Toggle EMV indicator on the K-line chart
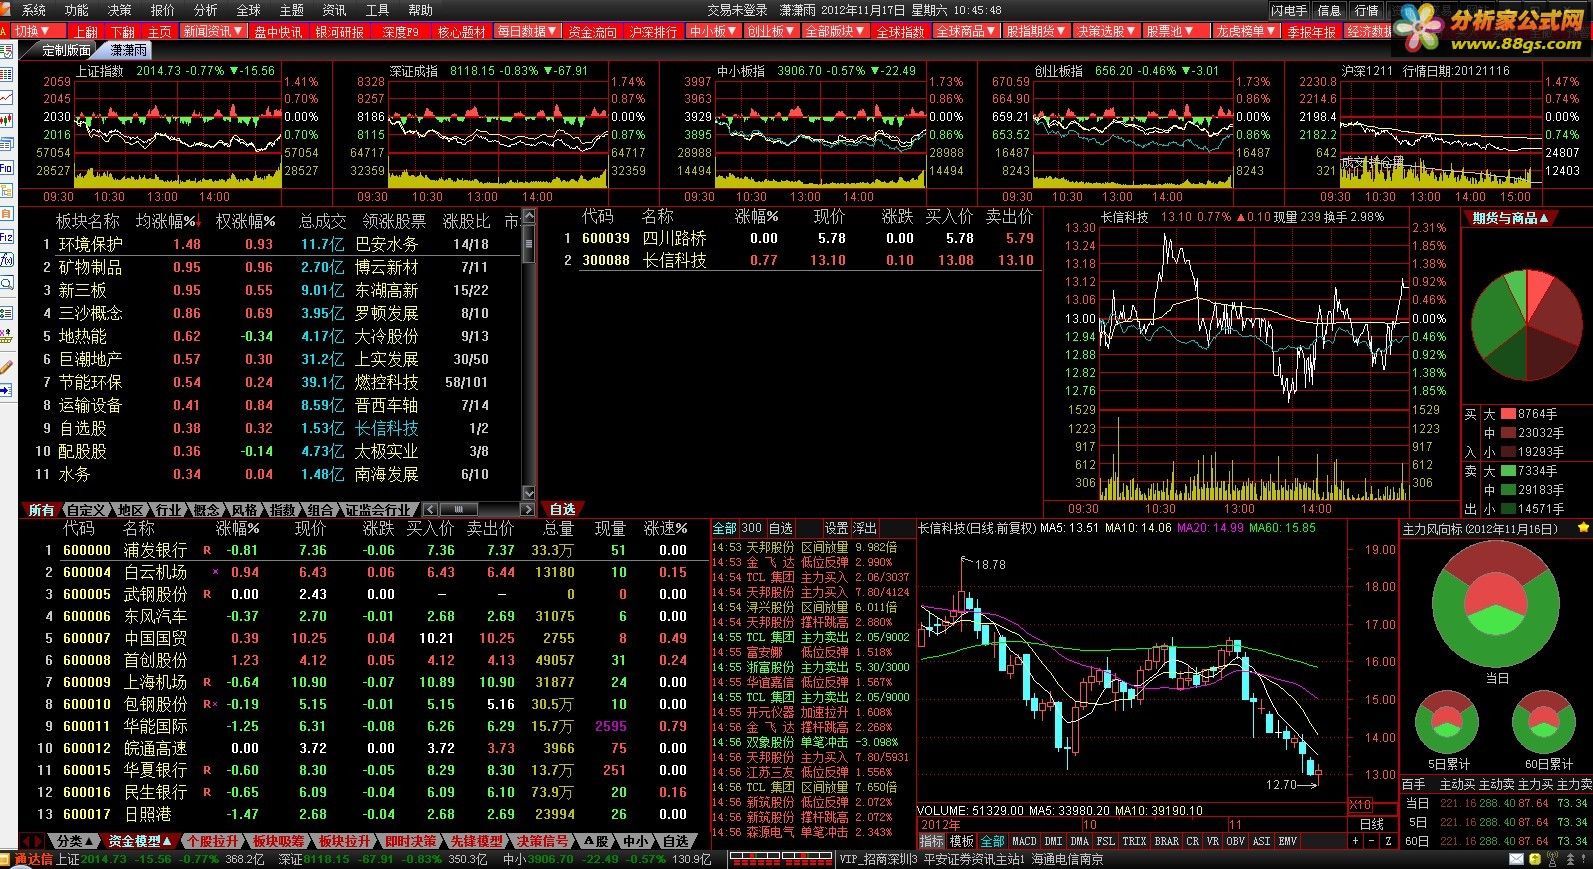The image size is (1593, 869). (1288, 842)
